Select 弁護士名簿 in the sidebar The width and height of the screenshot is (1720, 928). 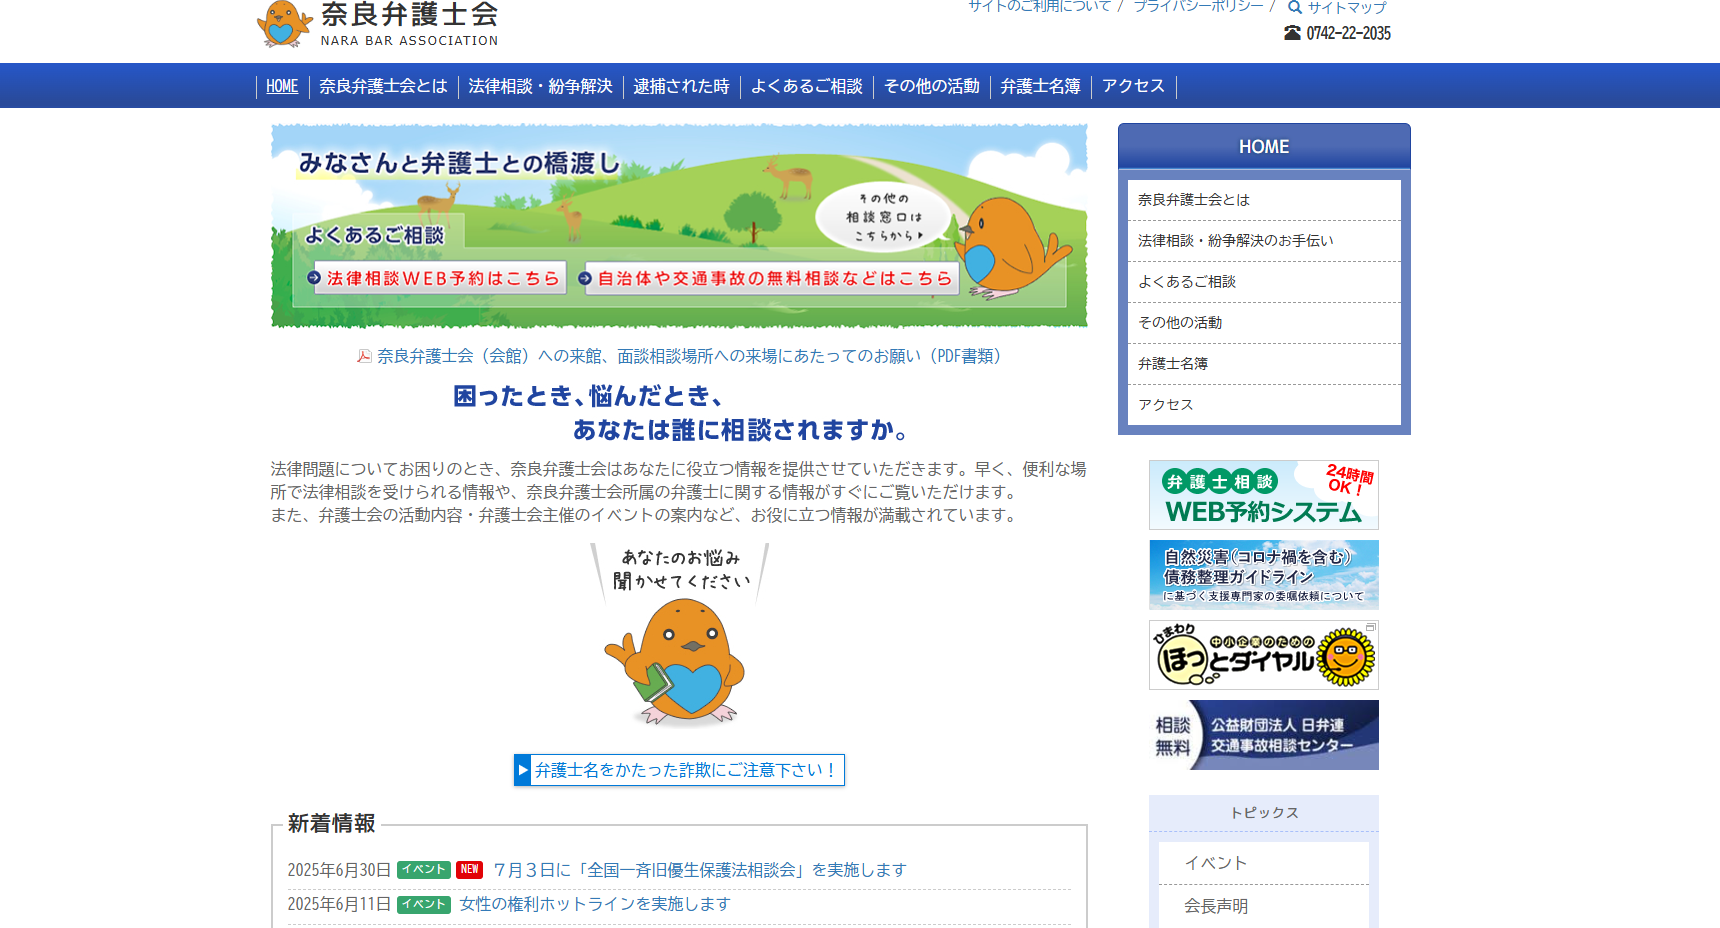click(1264, 364)
